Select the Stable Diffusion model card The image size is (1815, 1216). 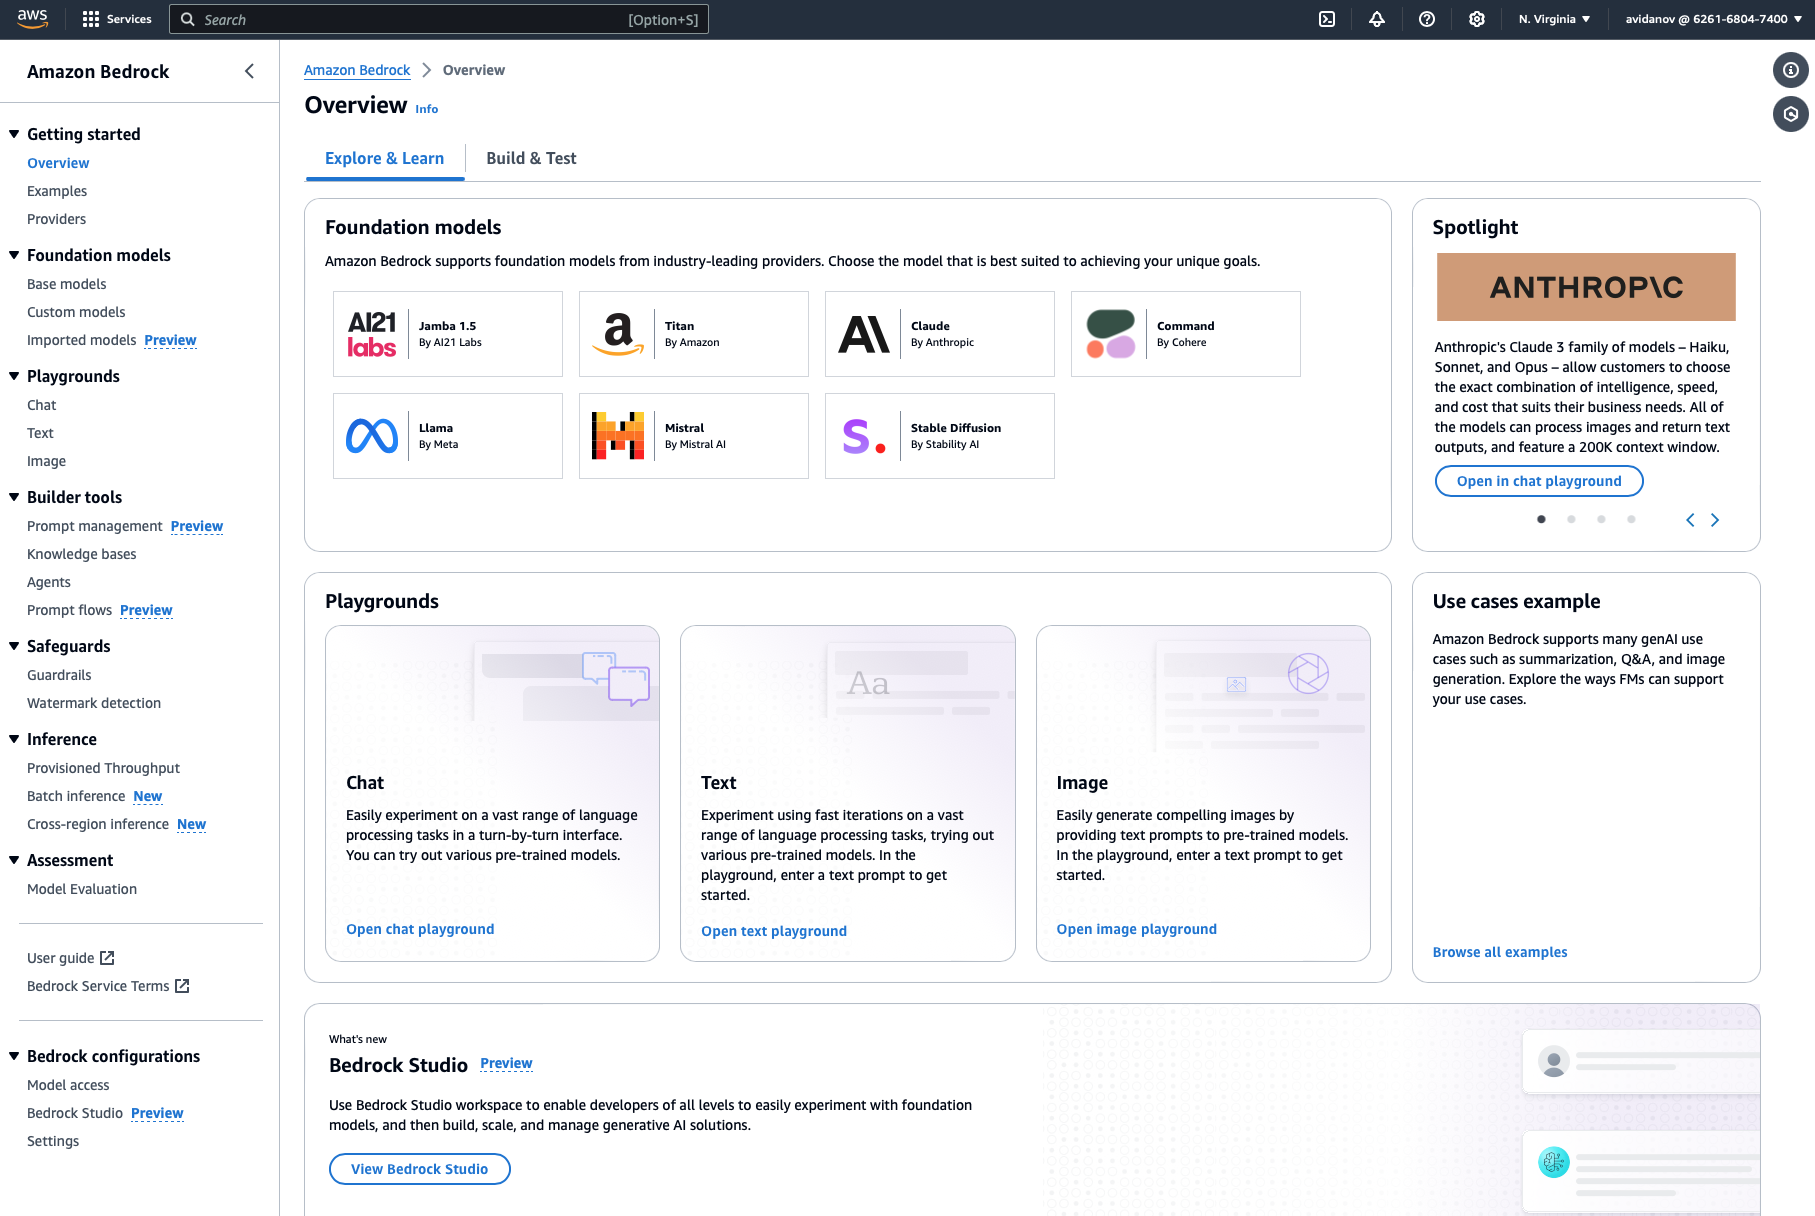[x=940, y=436]
